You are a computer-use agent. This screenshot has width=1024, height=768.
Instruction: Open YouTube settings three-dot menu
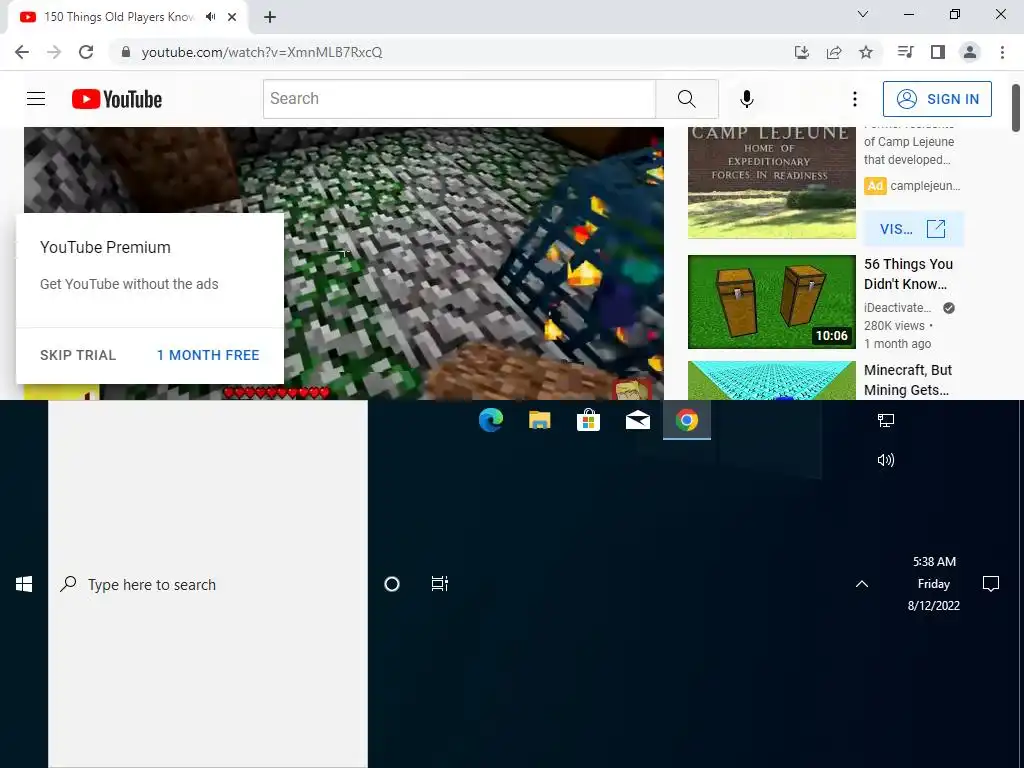(x=854, y=99)
